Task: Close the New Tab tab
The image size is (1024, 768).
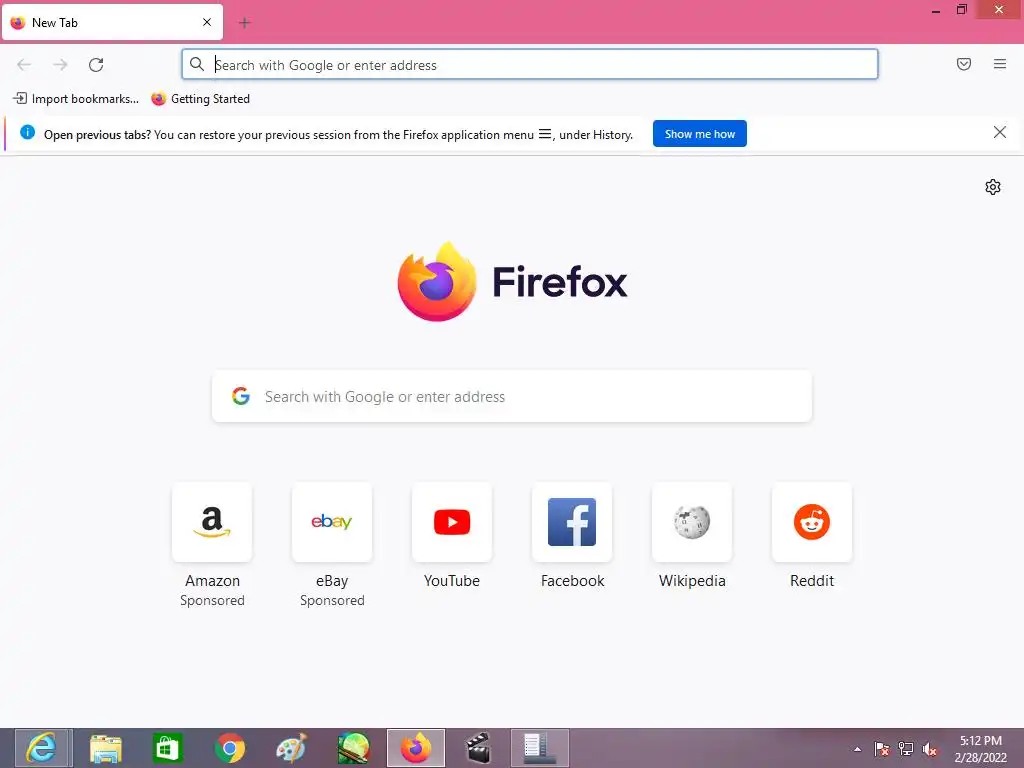Action: click(206, 22)
